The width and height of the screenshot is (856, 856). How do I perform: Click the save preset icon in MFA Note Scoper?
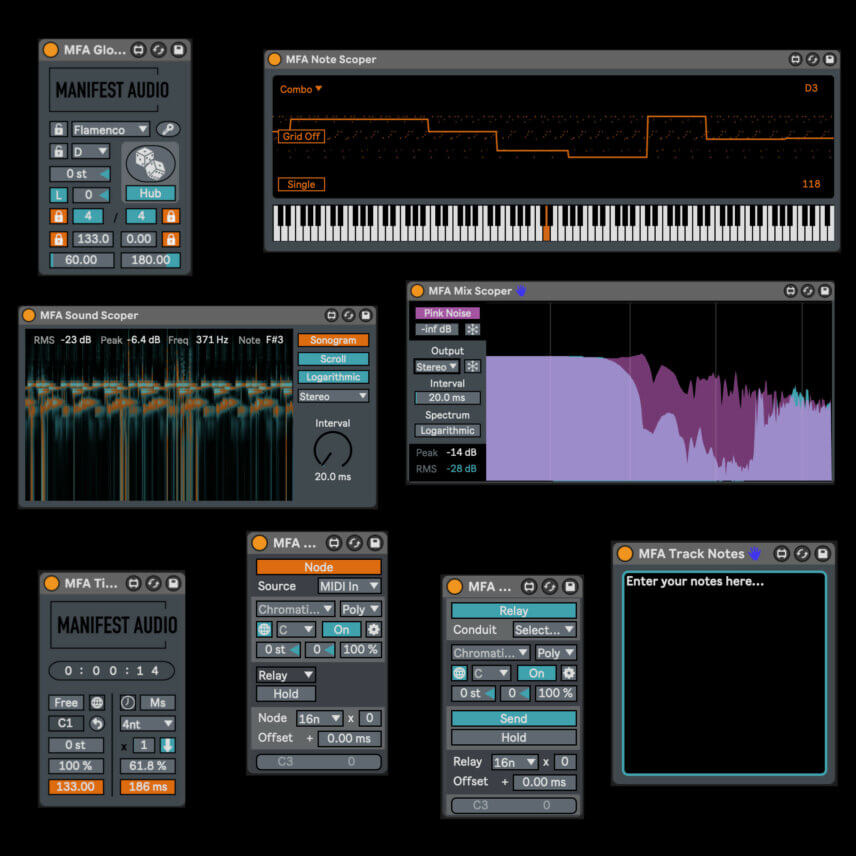tap(829, 60)
